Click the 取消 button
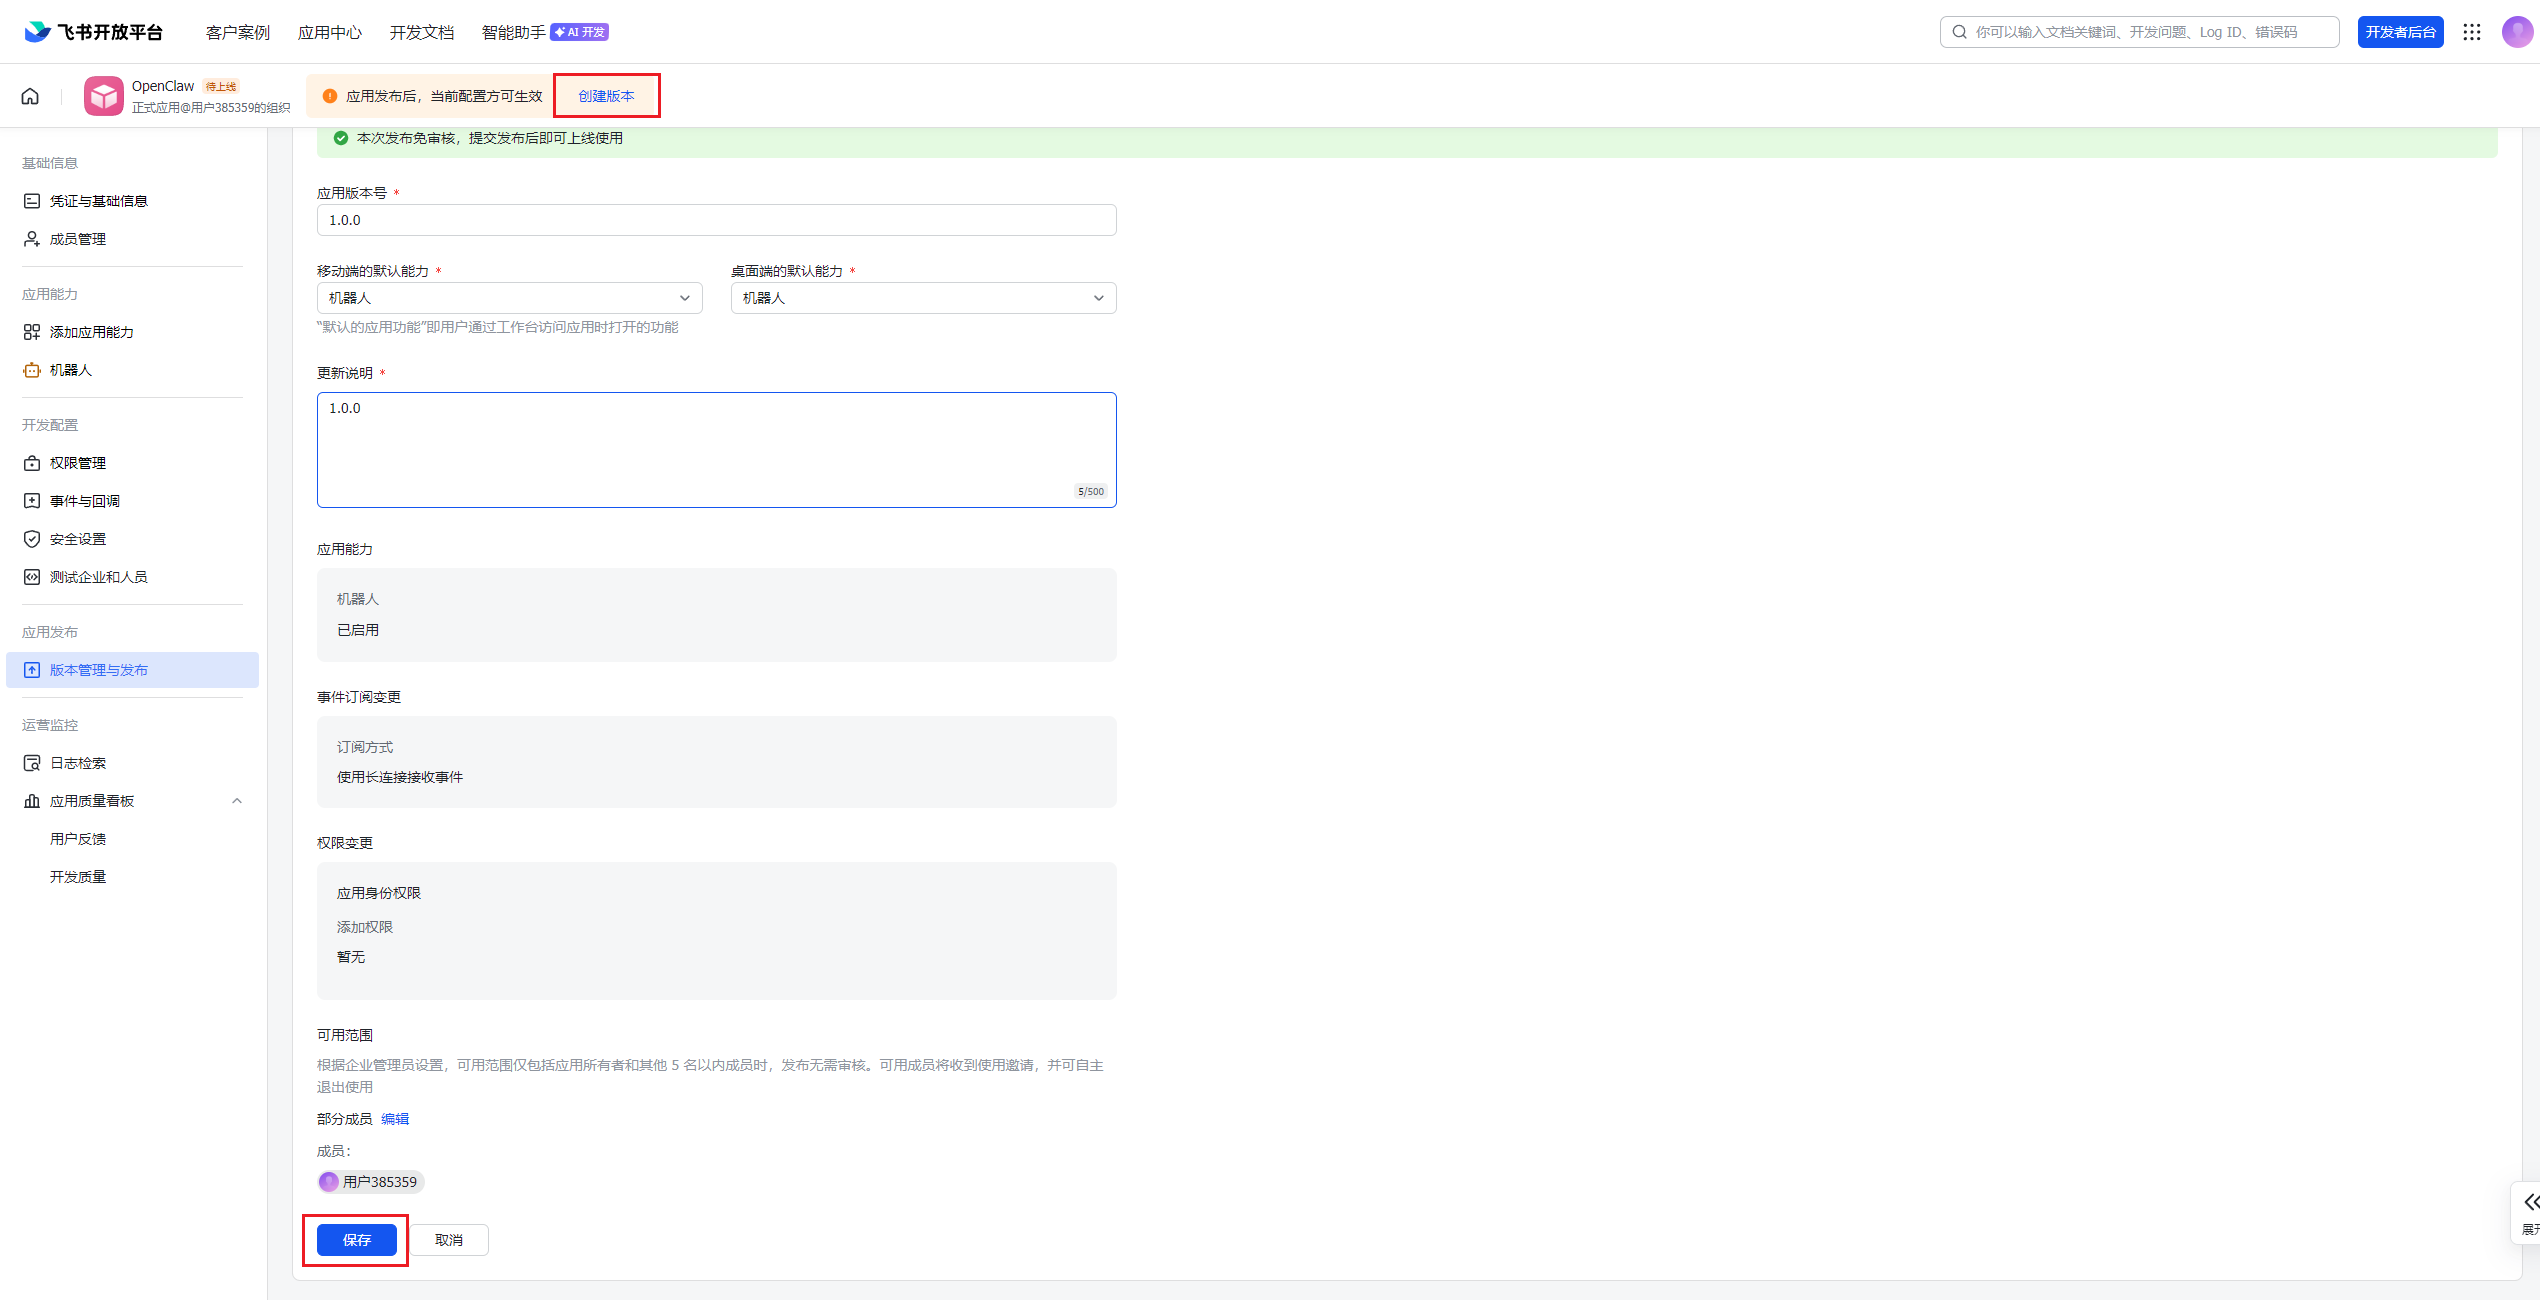The width and height of the screenshot is (2540, 1300). pyautogui.click(x=449, y=1240)
